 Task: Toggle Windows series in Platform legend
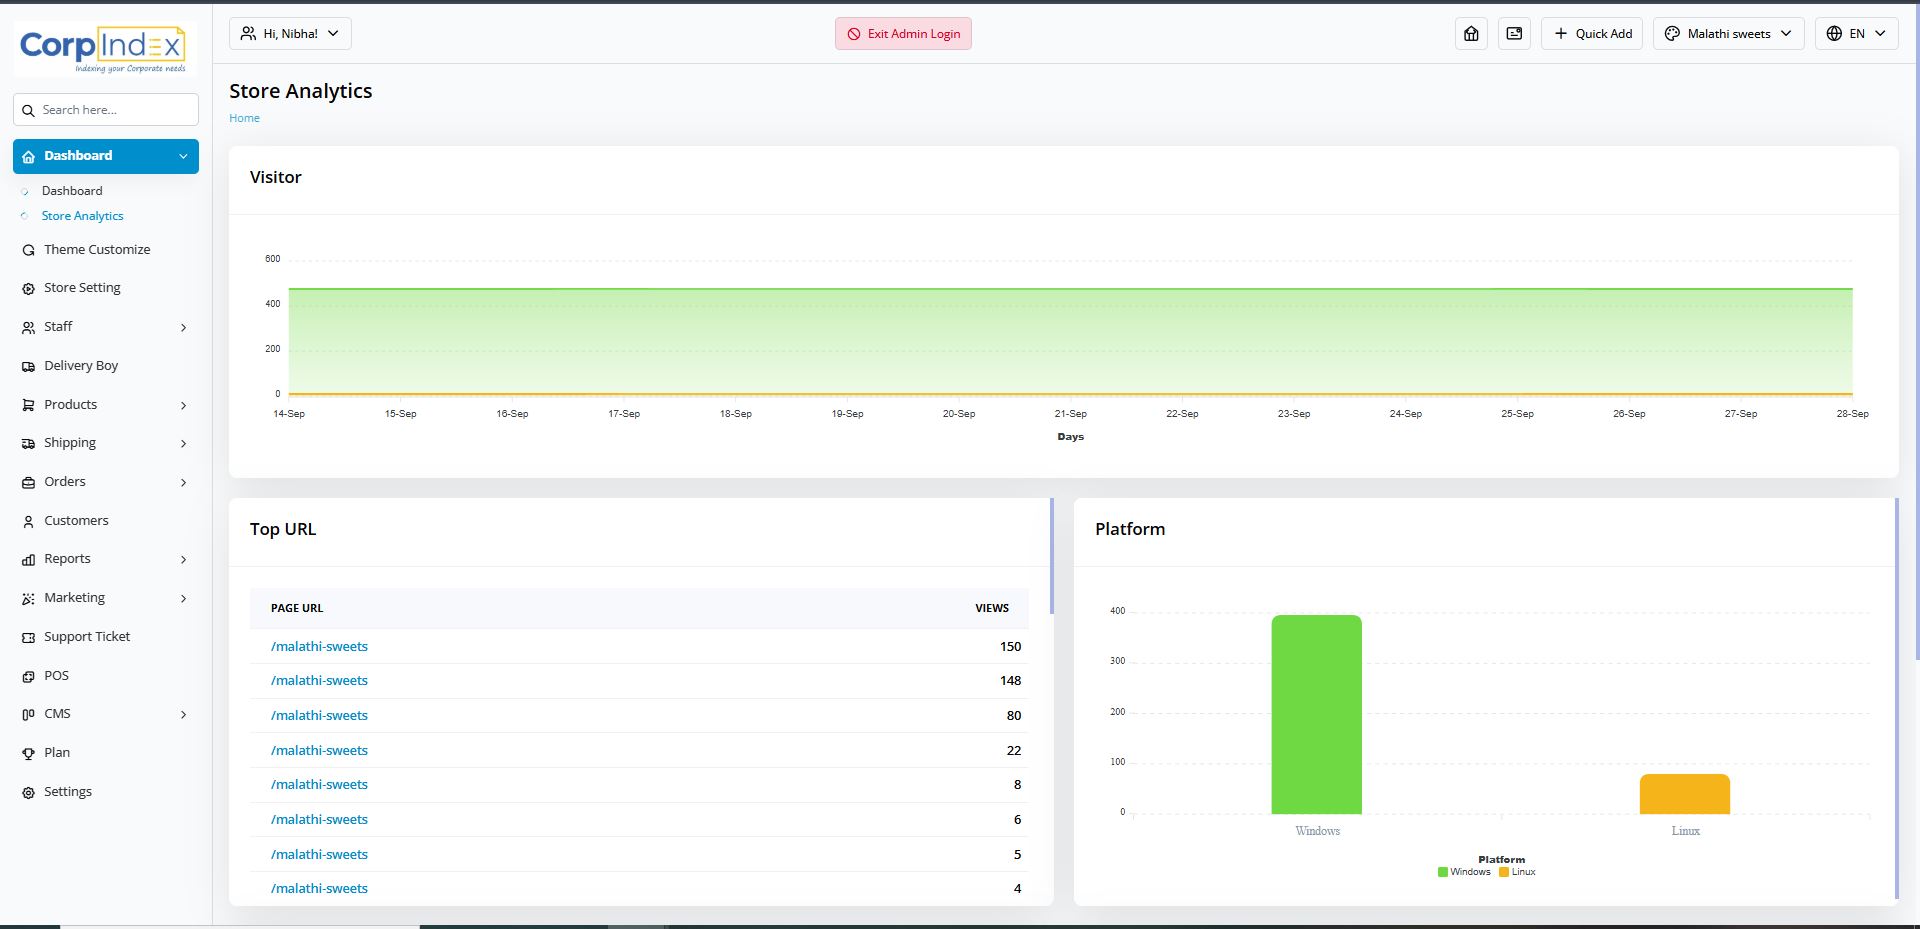click(1464, 872)
